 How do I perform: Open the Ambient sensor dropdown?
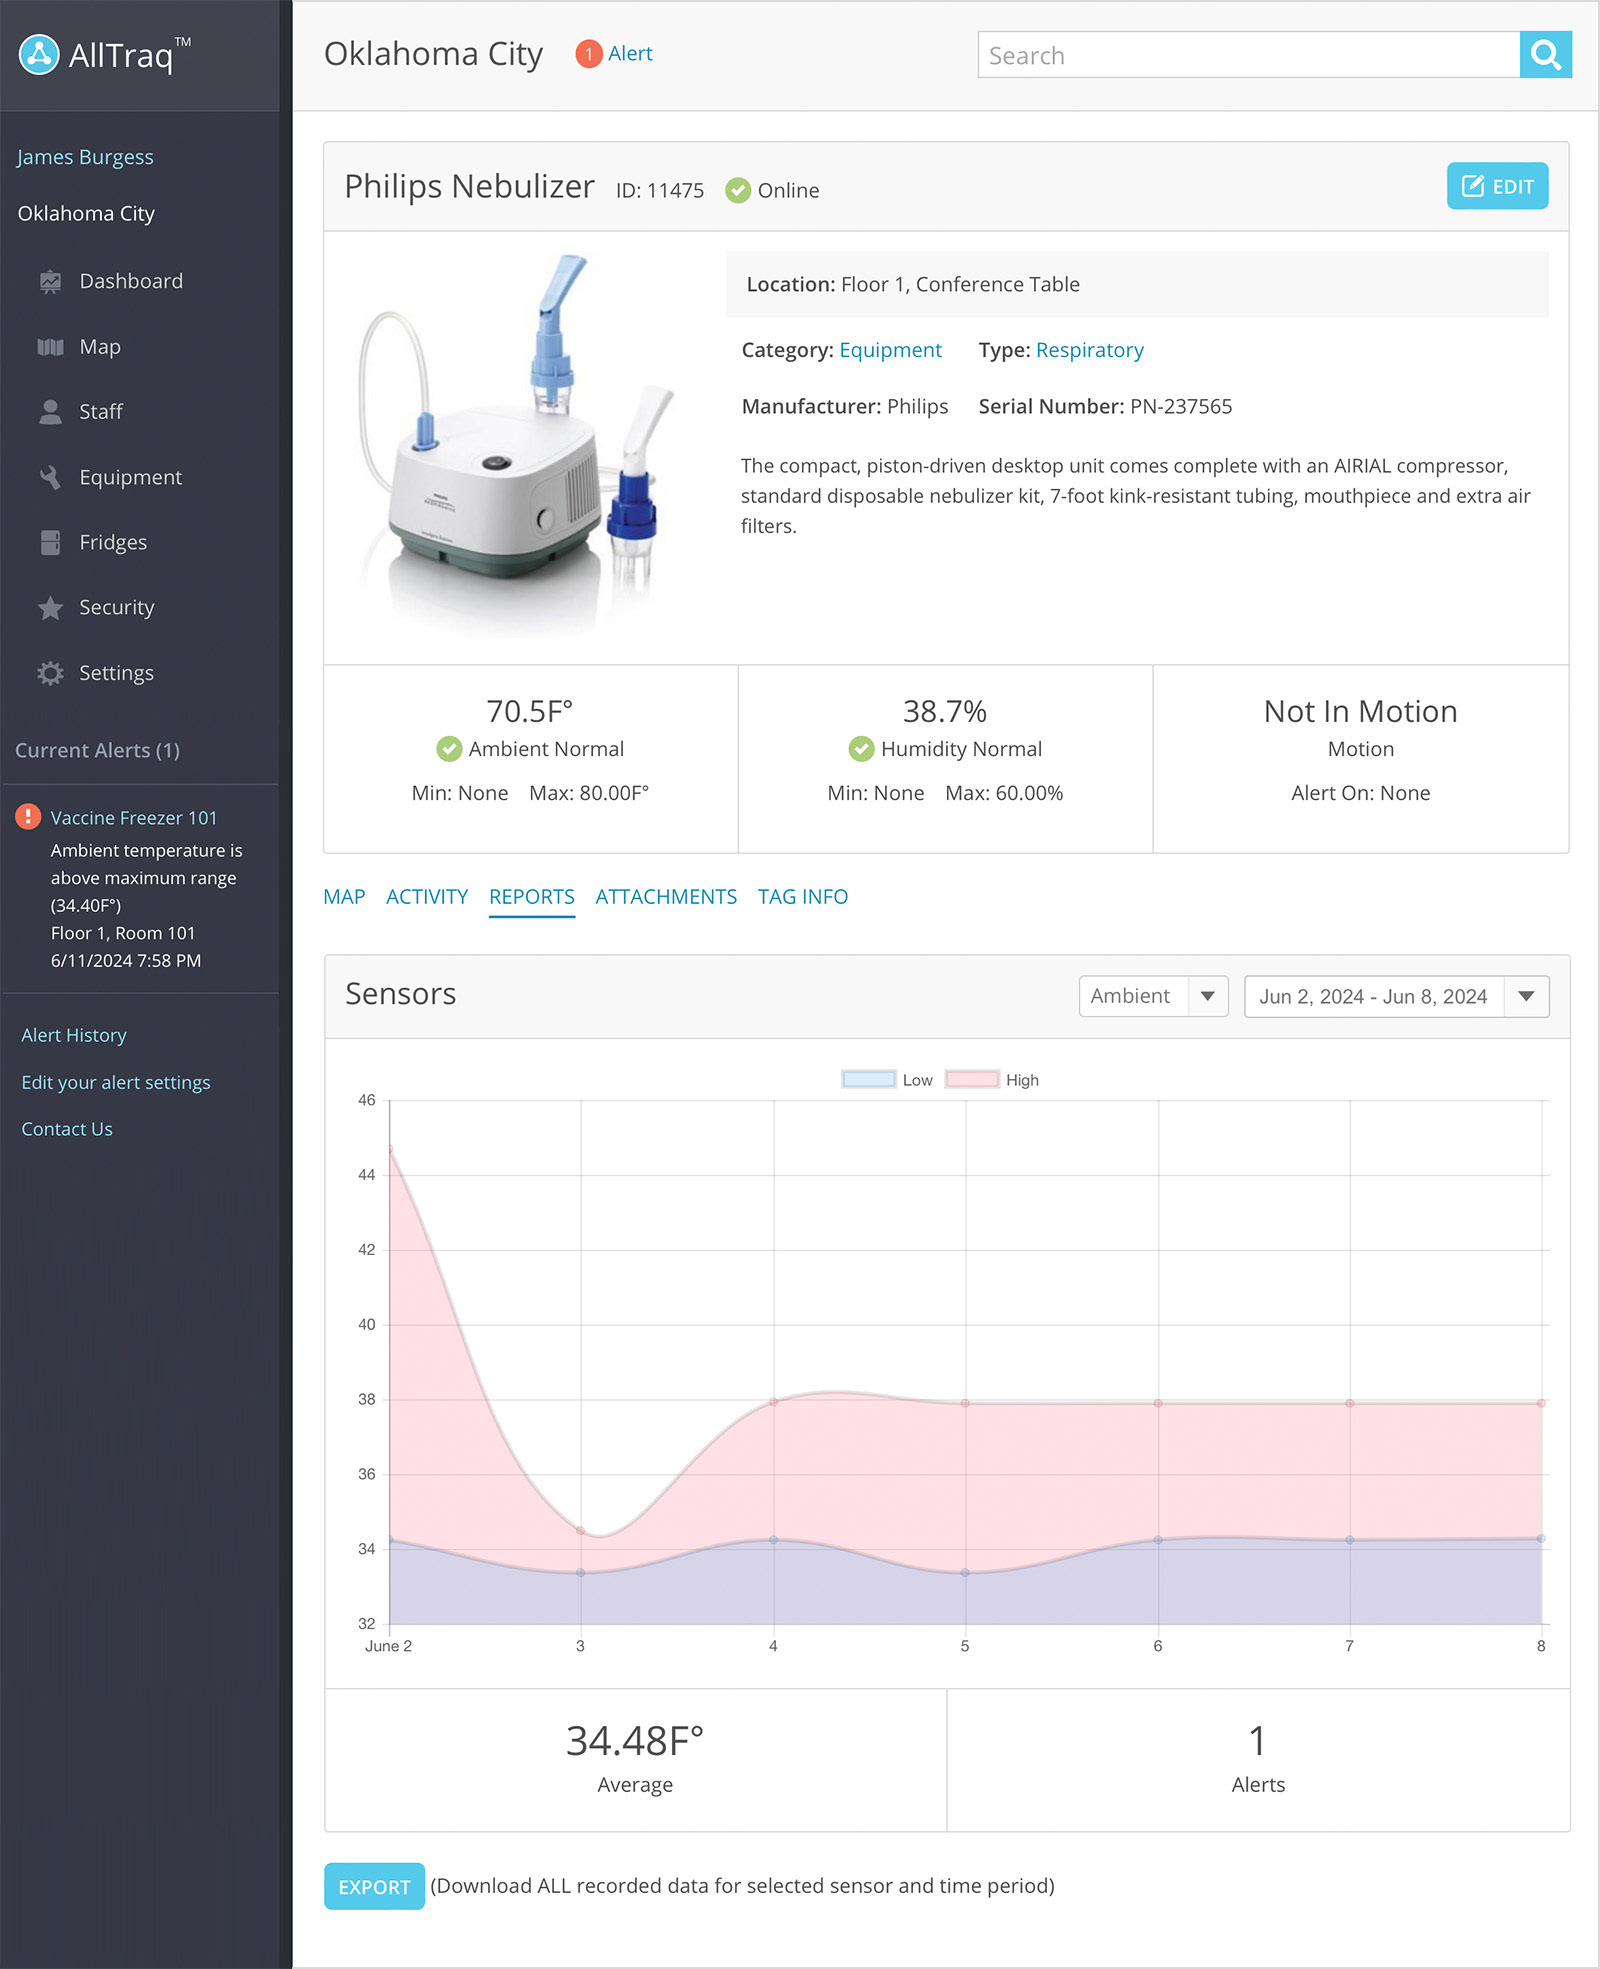click(x=1153, y=997)
